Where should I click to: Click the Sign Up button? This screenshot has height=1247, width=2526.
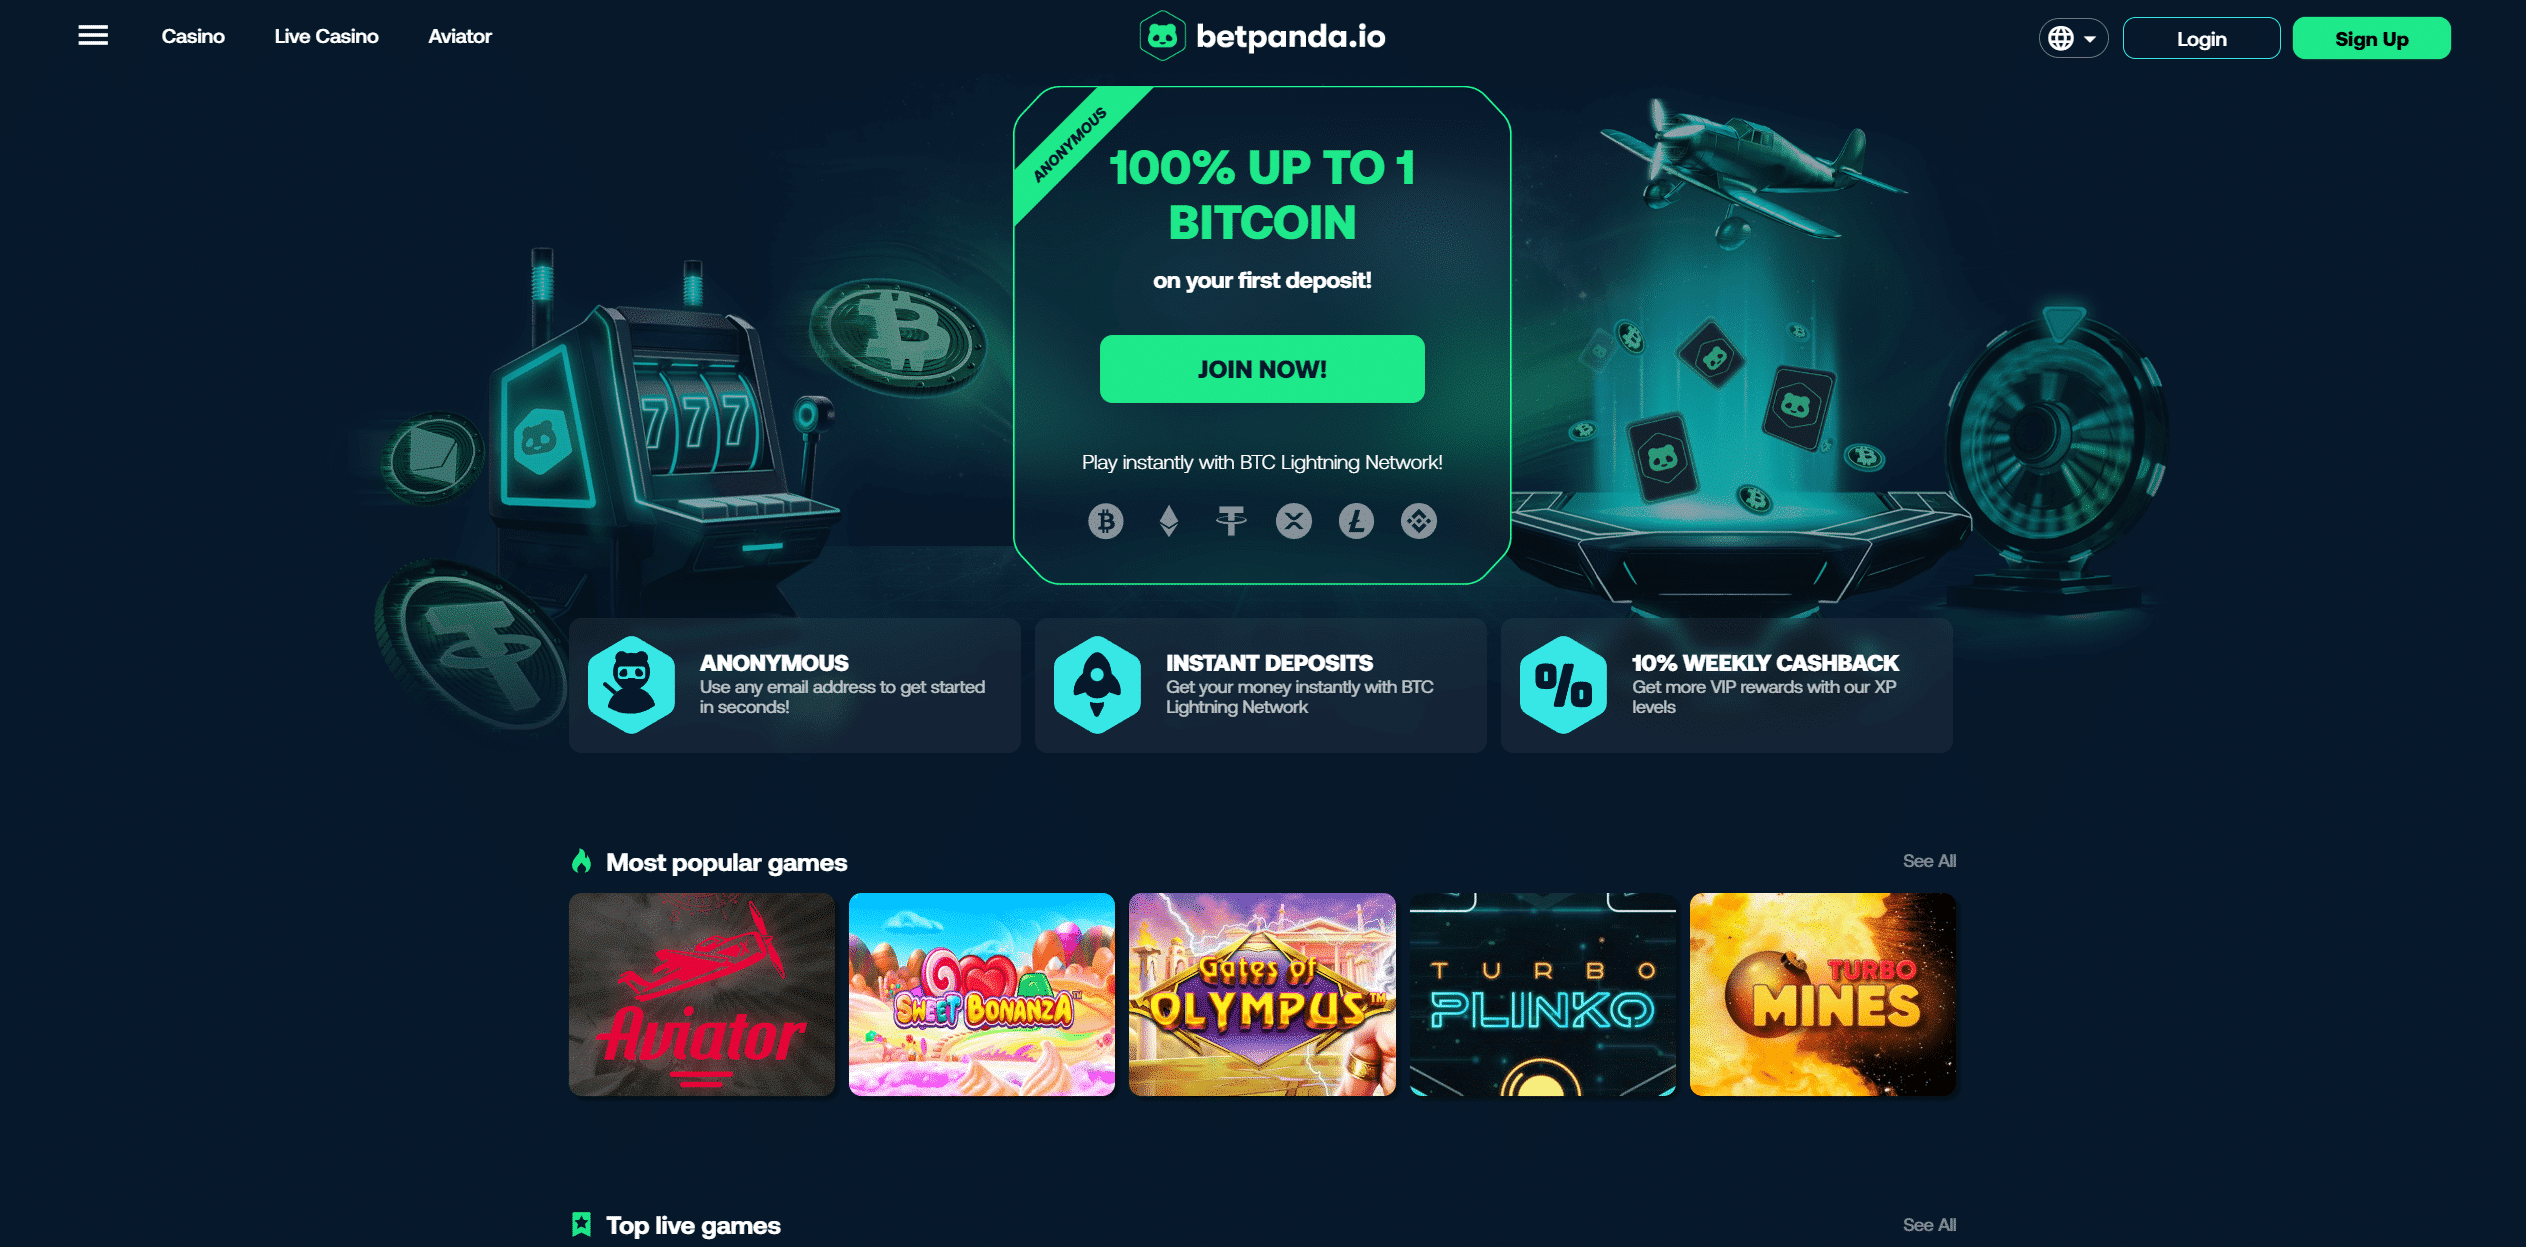coord(2371,38)
